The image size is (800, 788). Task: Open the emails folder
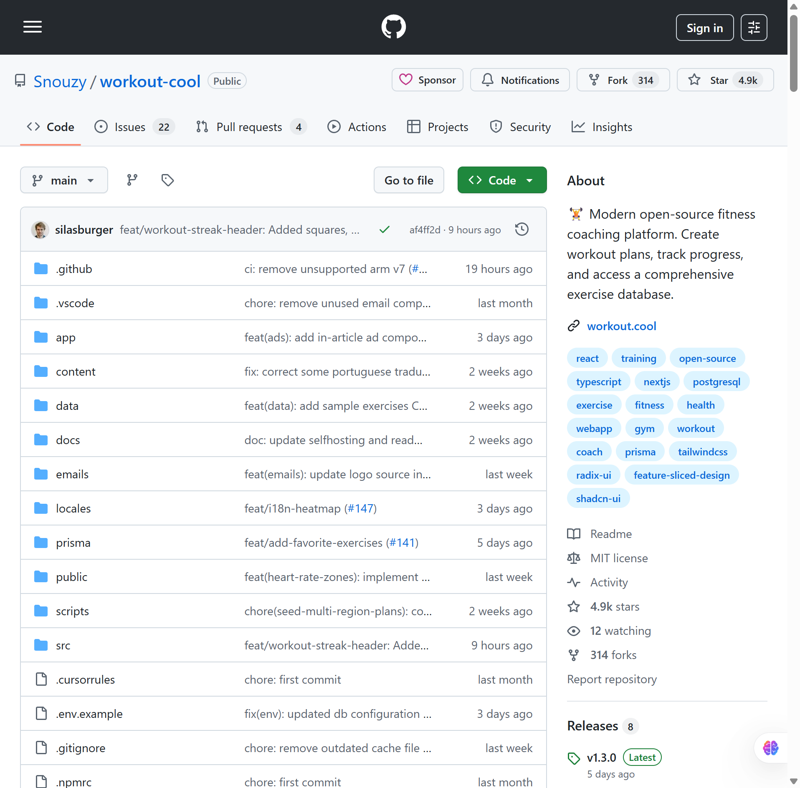click(72, 474)
